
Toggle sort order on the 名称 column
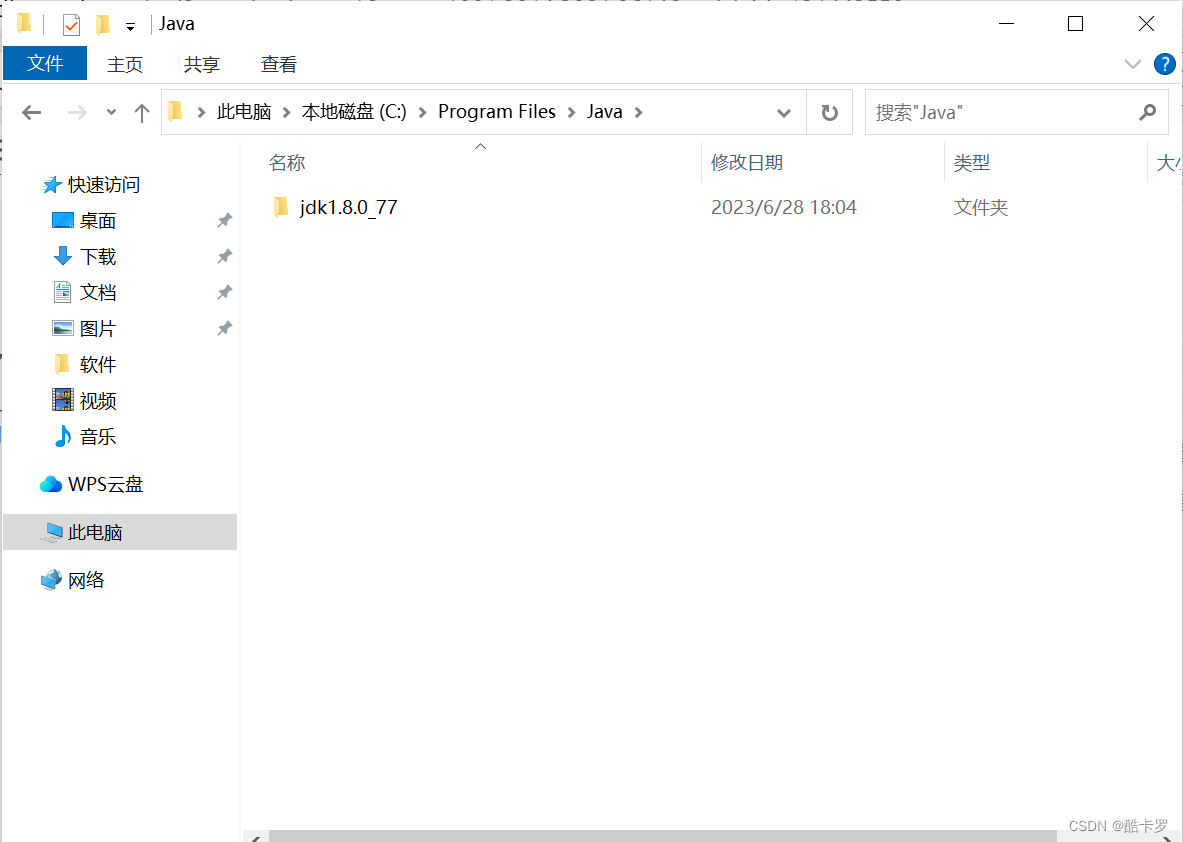coord(287,162)
